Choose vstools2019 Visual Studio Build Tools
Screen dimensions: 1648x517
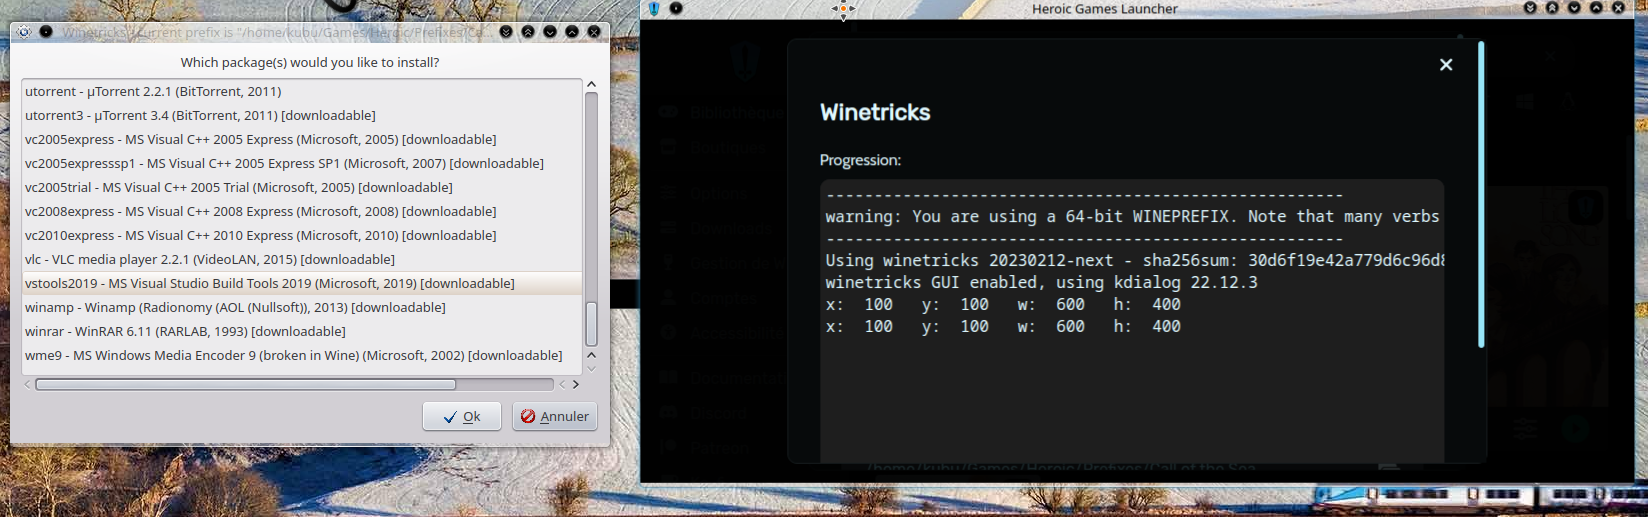click(x=301, y=283)
